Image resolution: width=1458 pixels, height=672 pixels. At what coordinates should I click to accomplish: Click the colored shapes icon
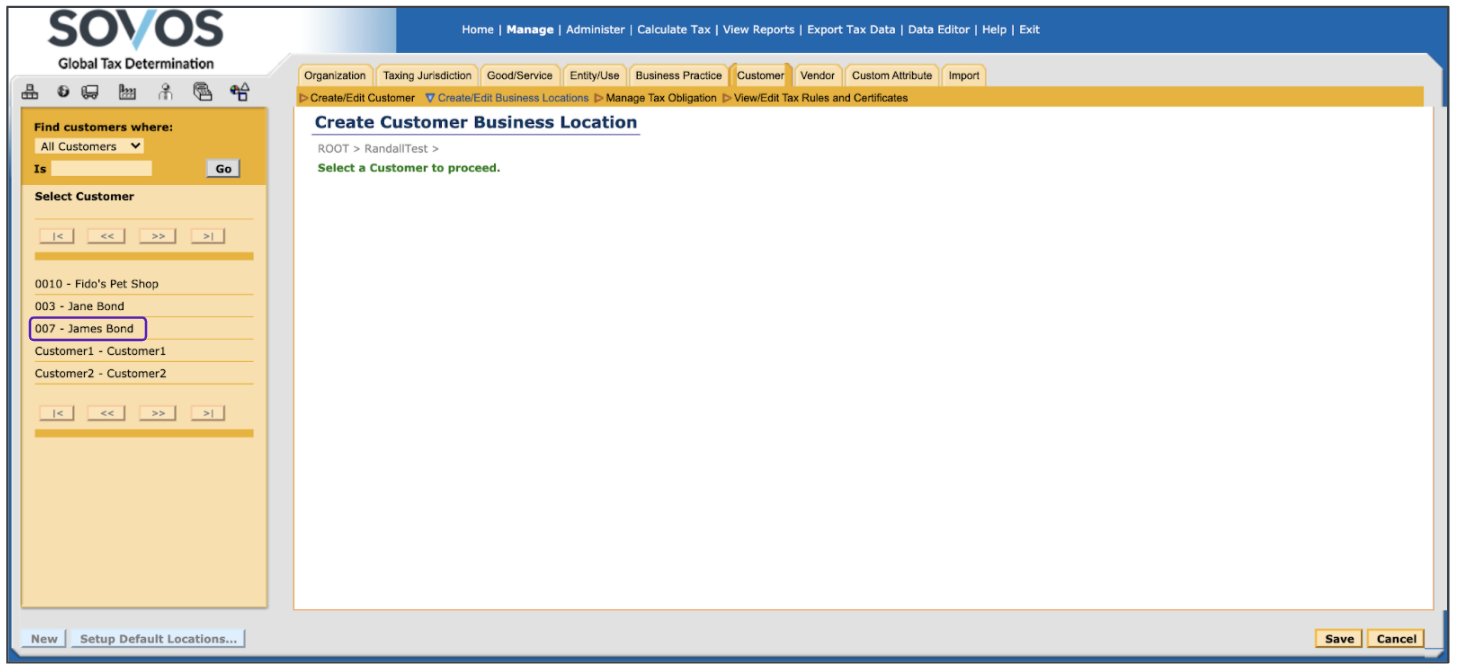239,93
